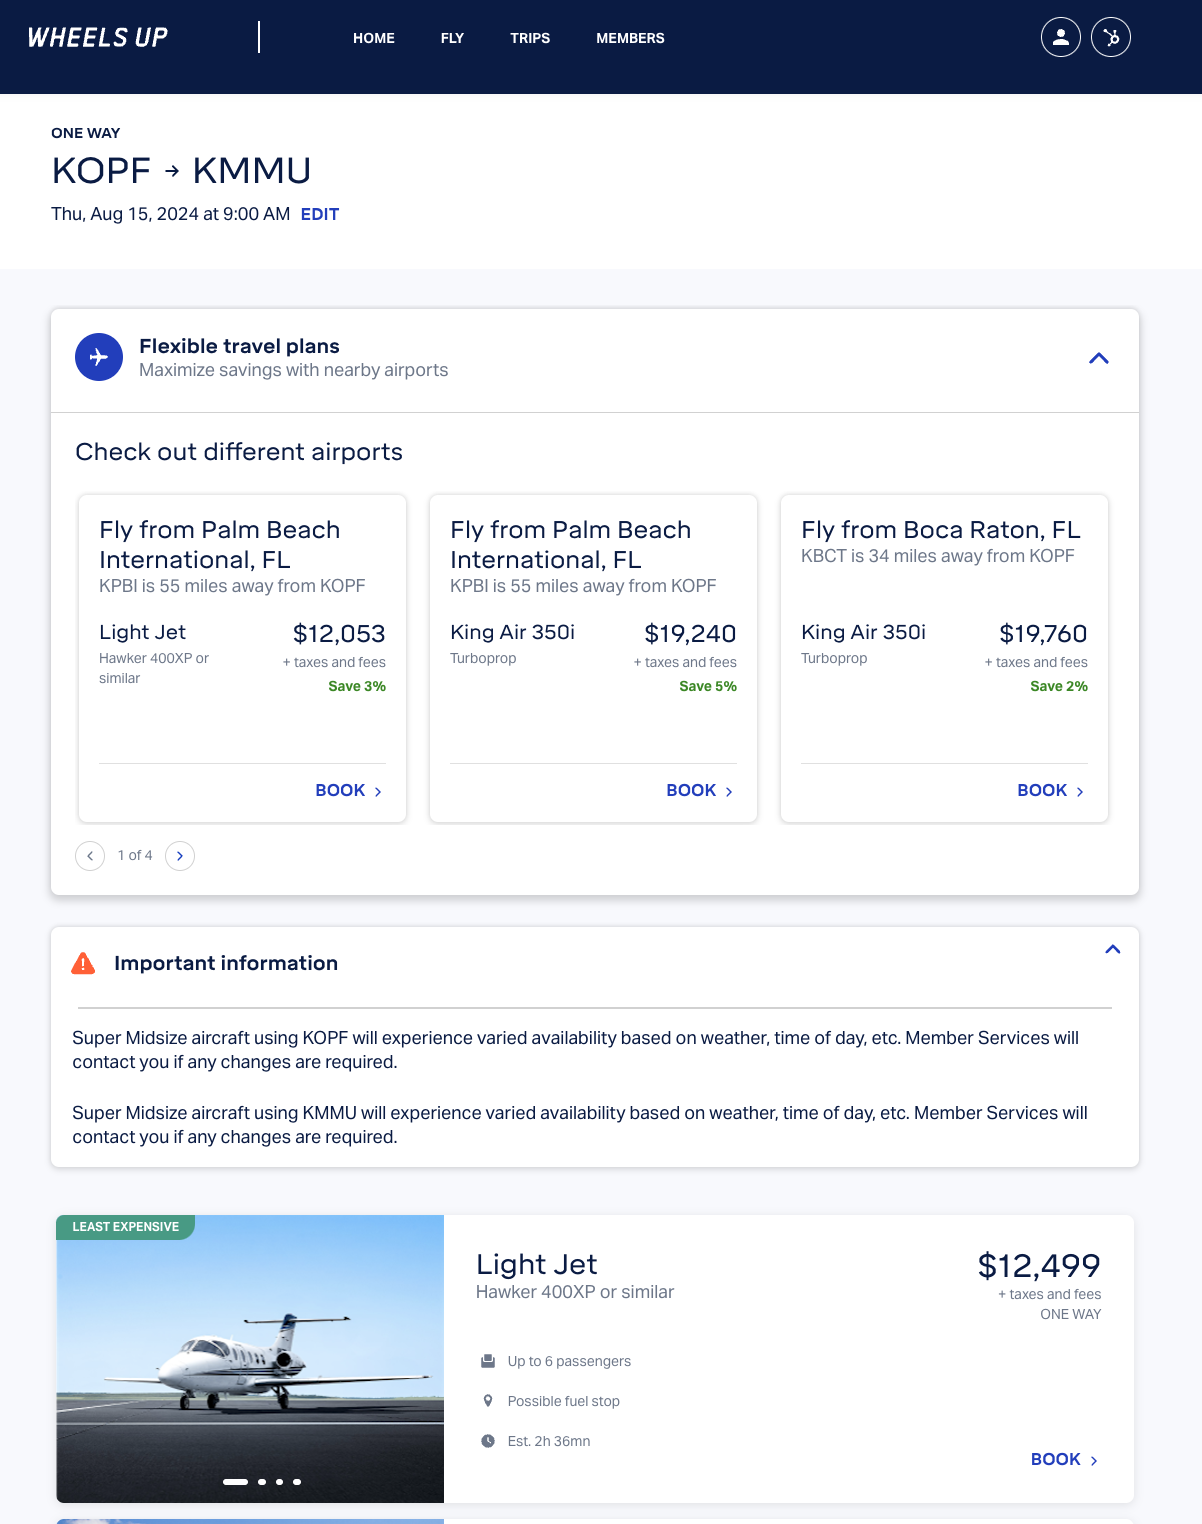Image resolution: width=1202 pixels, height=1524 pixels.
Task: Click the first filled carousel indicator bar
Action: pos(236,1483)
